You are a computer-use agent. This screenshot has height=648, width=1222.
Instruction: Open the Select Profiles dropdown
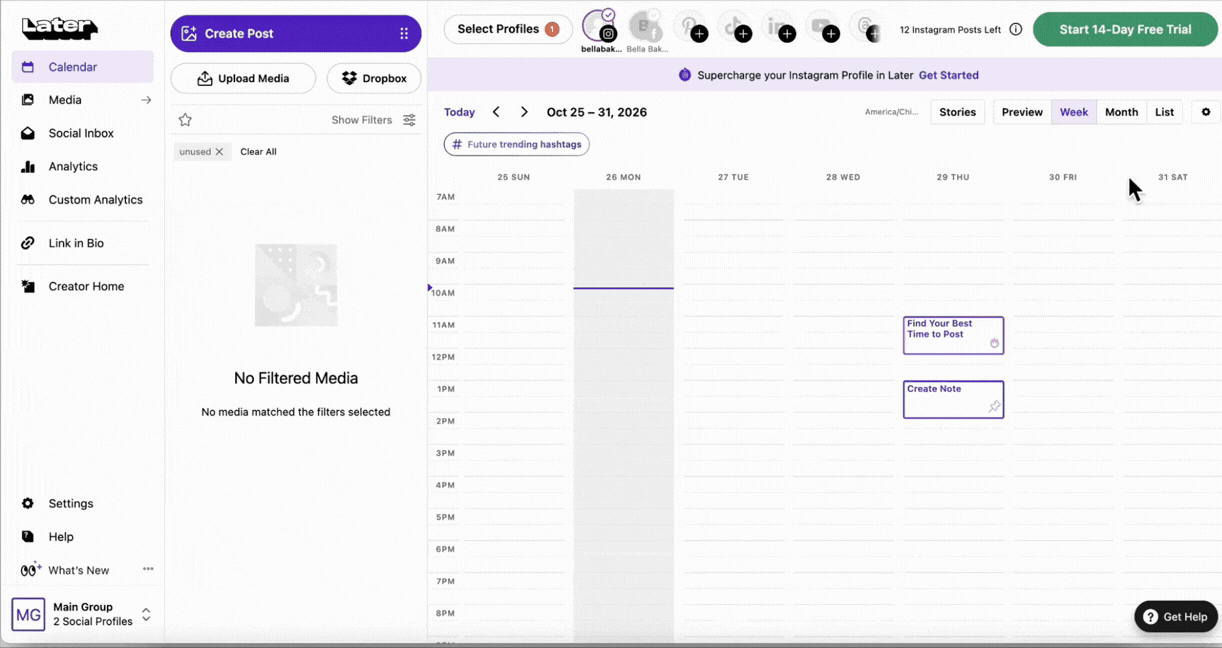(508, 29)
